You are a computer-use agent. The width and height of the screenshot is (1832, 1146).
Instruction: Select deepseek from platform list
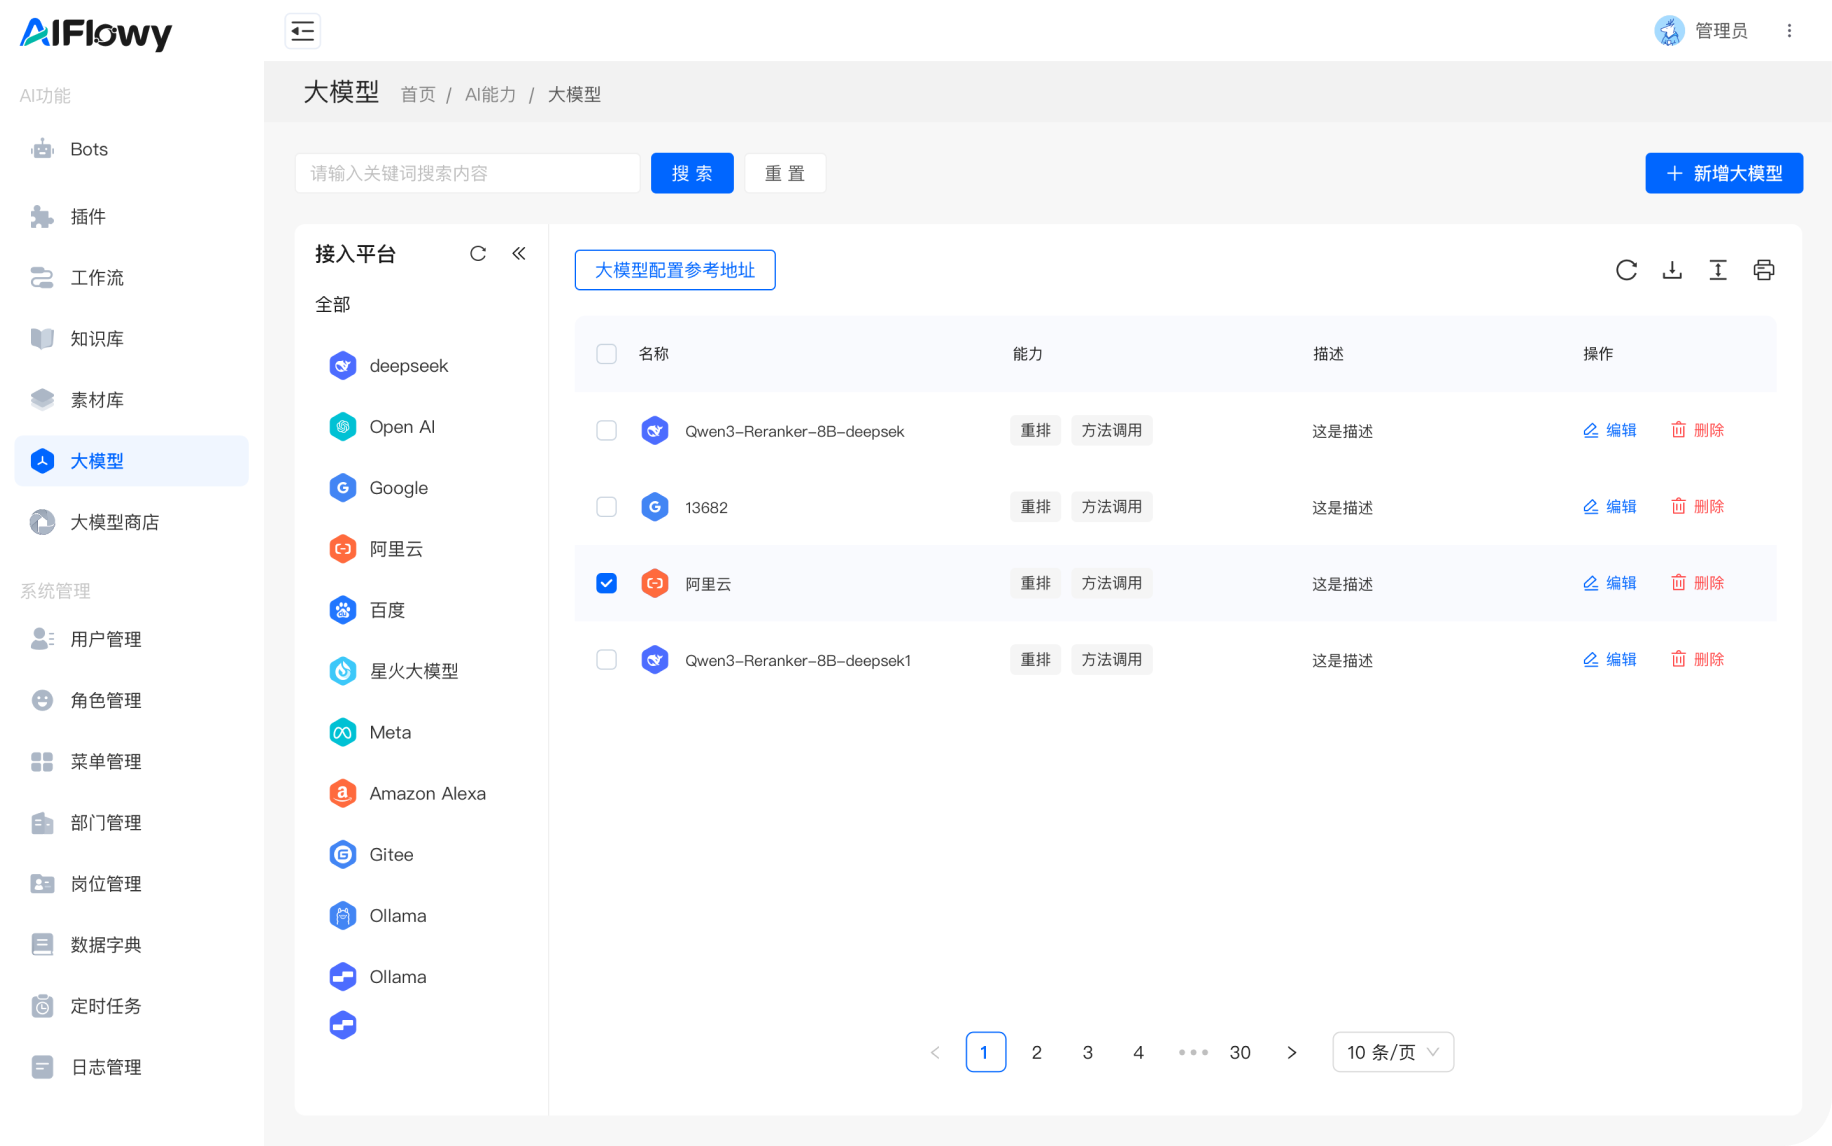[x=408, y=365]
